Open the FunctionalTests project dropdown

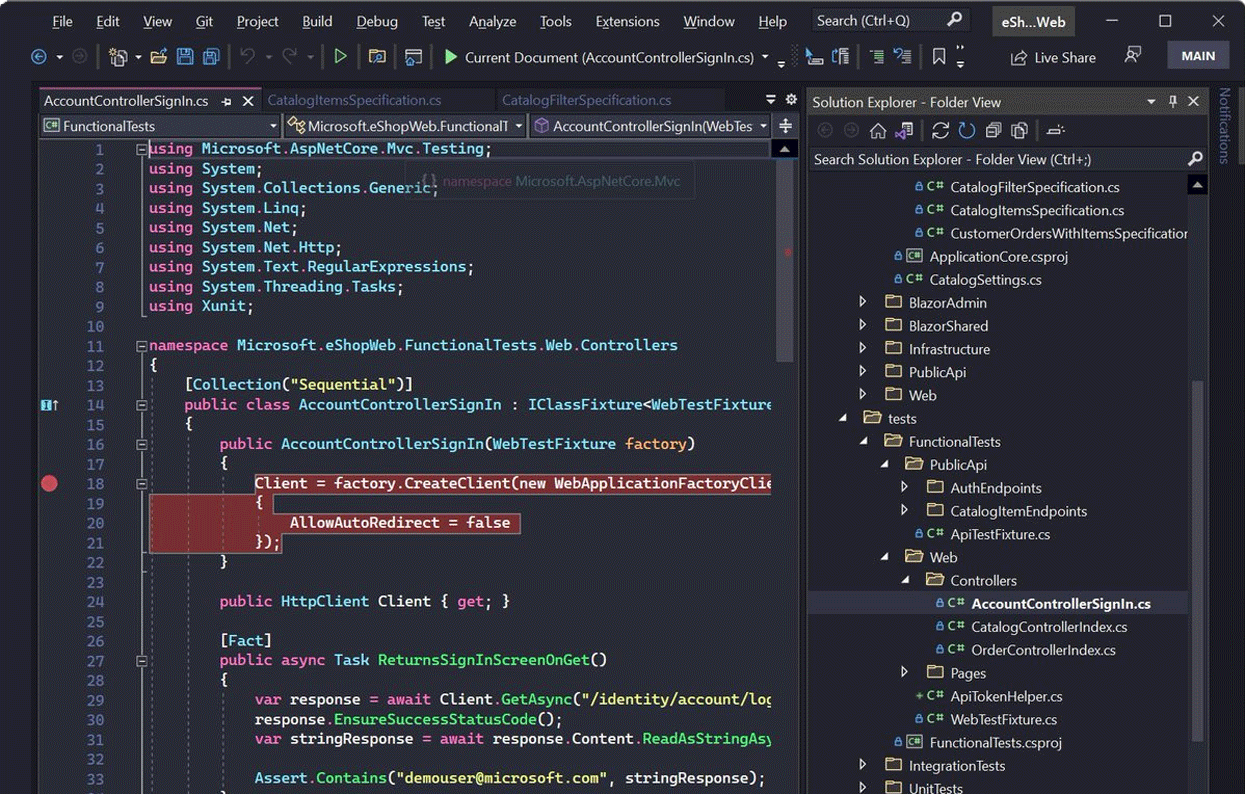coord(160,126)
